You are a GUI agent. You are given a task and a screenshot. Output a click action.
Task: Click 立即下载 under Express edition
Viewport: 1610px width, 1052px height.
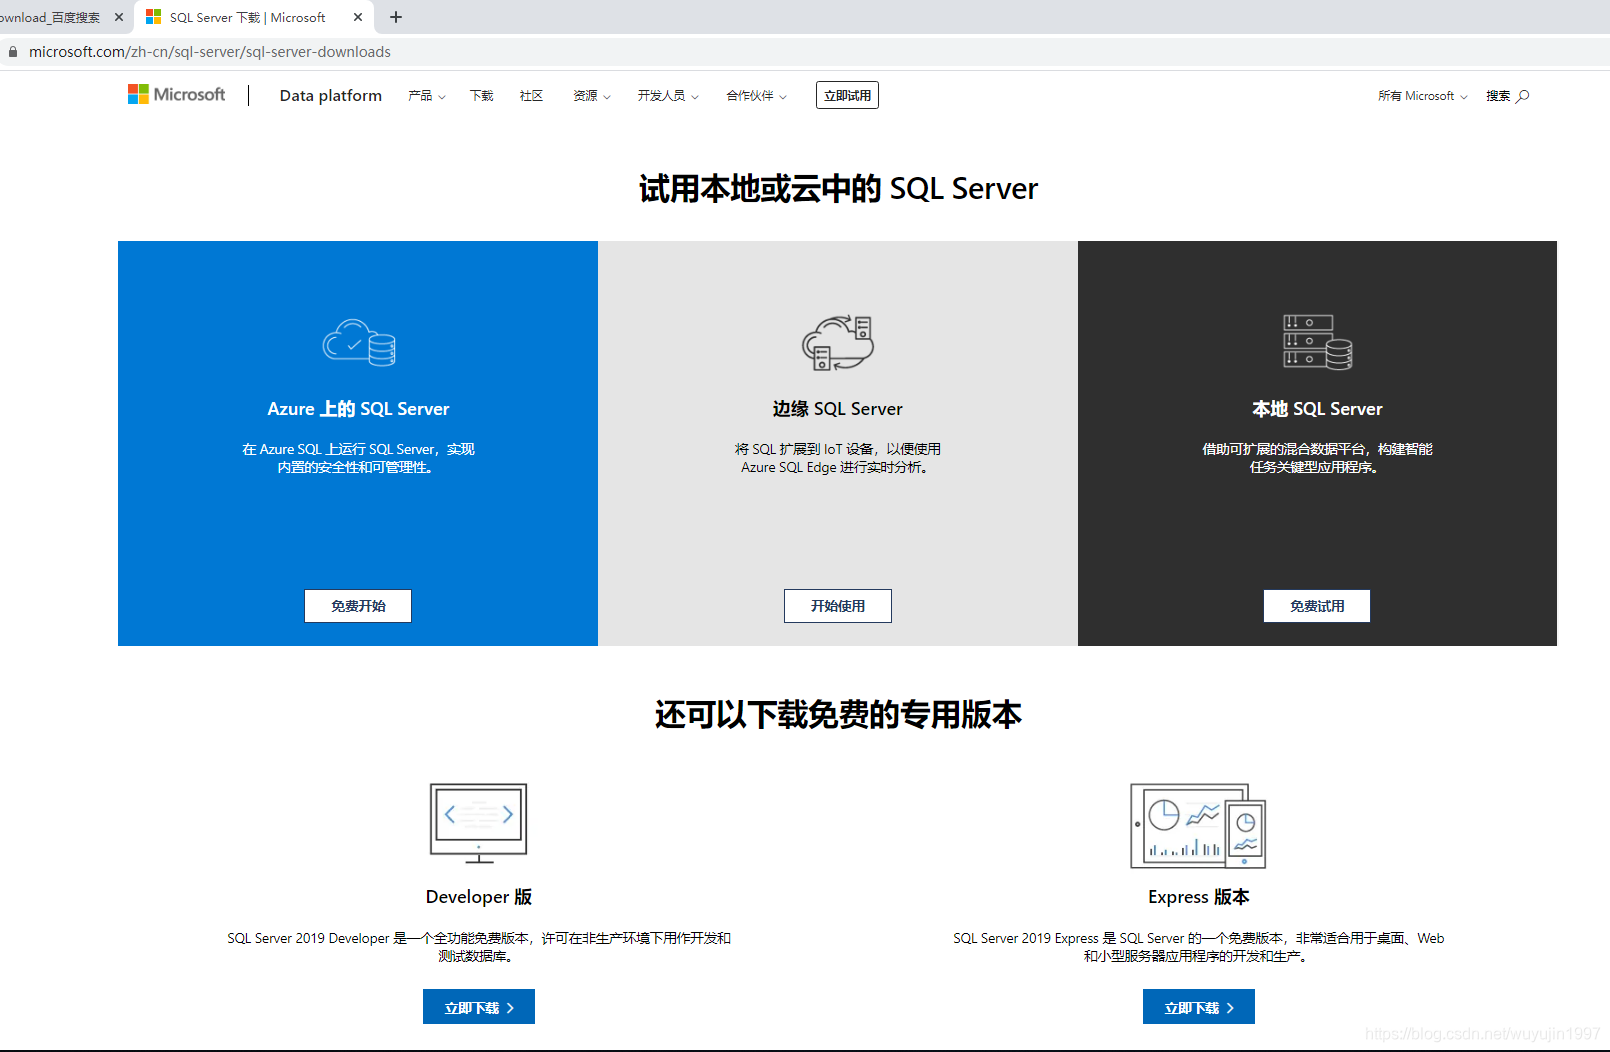[x=1199, y=1007]
